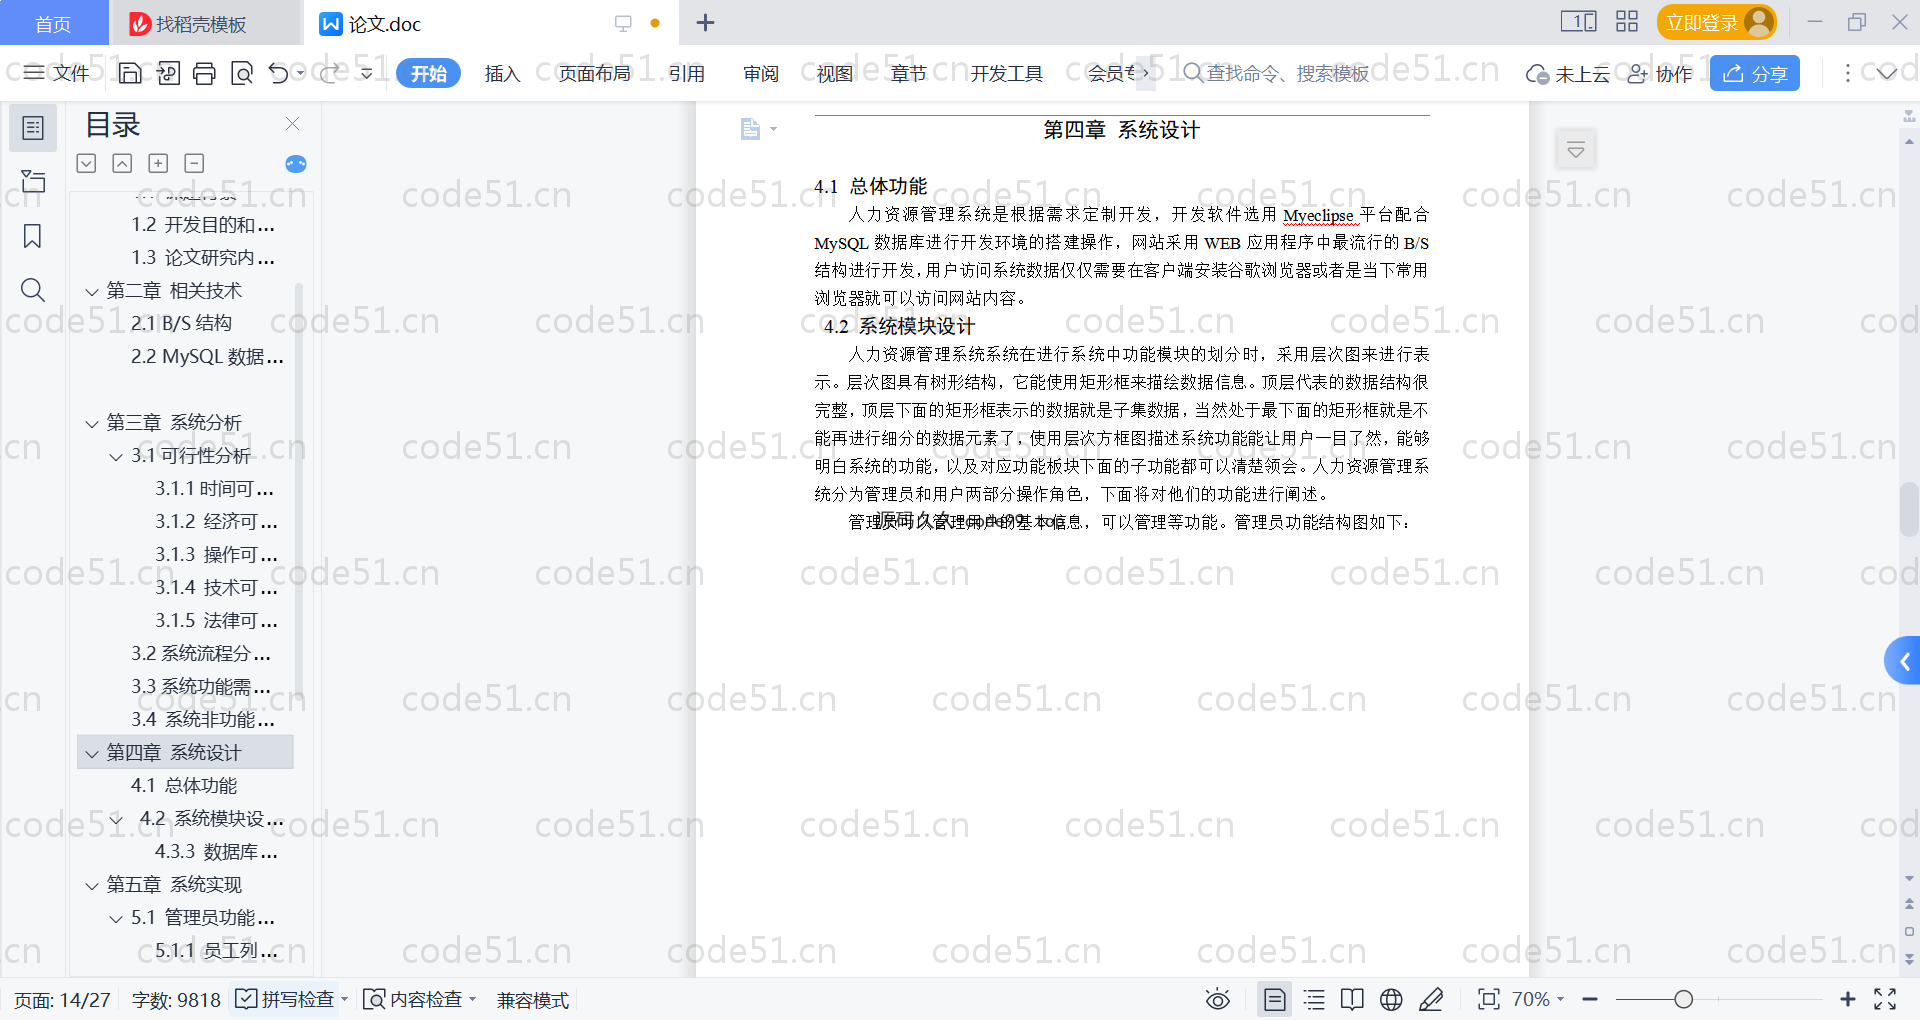Image resolution: width=1920 pixels, height=1020 pixels.
Task: Click zoom out minus button
Action: point(1590,999)
